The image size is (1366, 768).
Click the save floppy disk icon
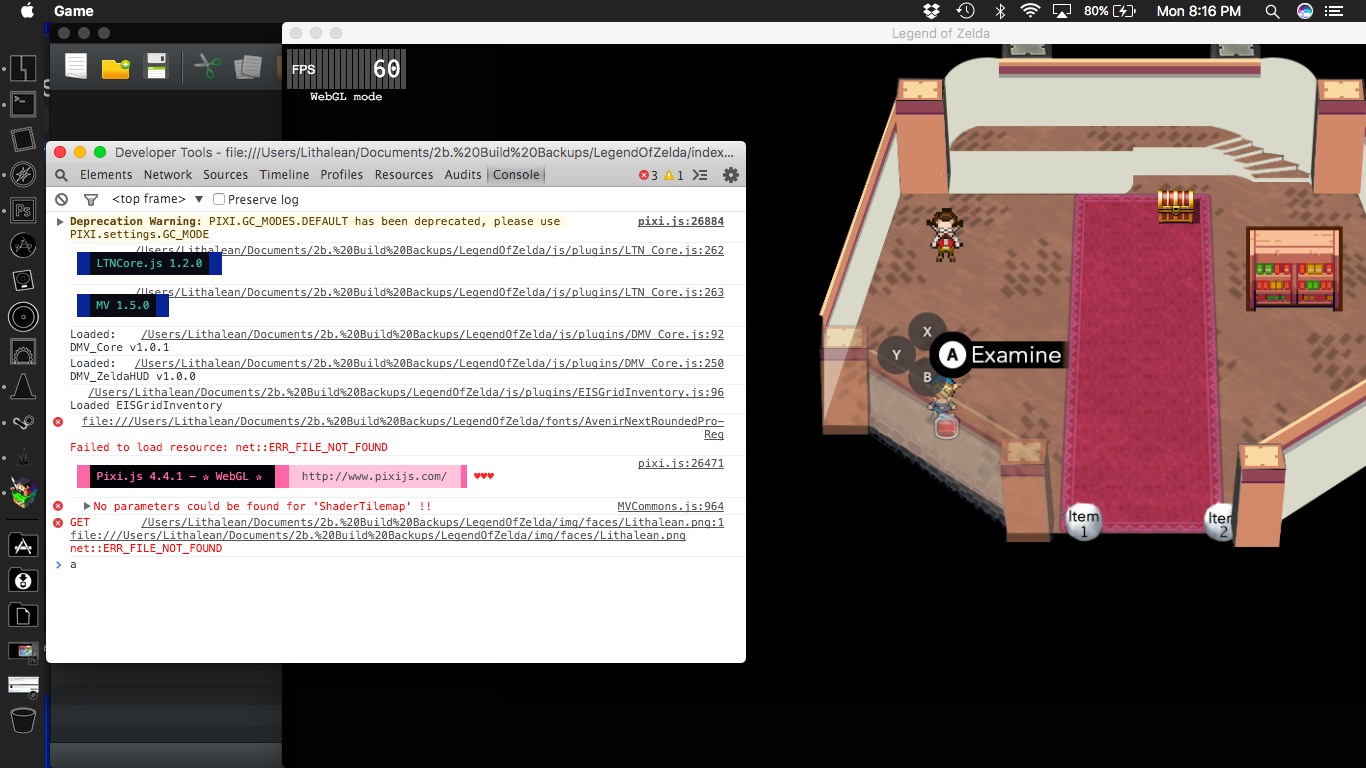click(157, 67)
